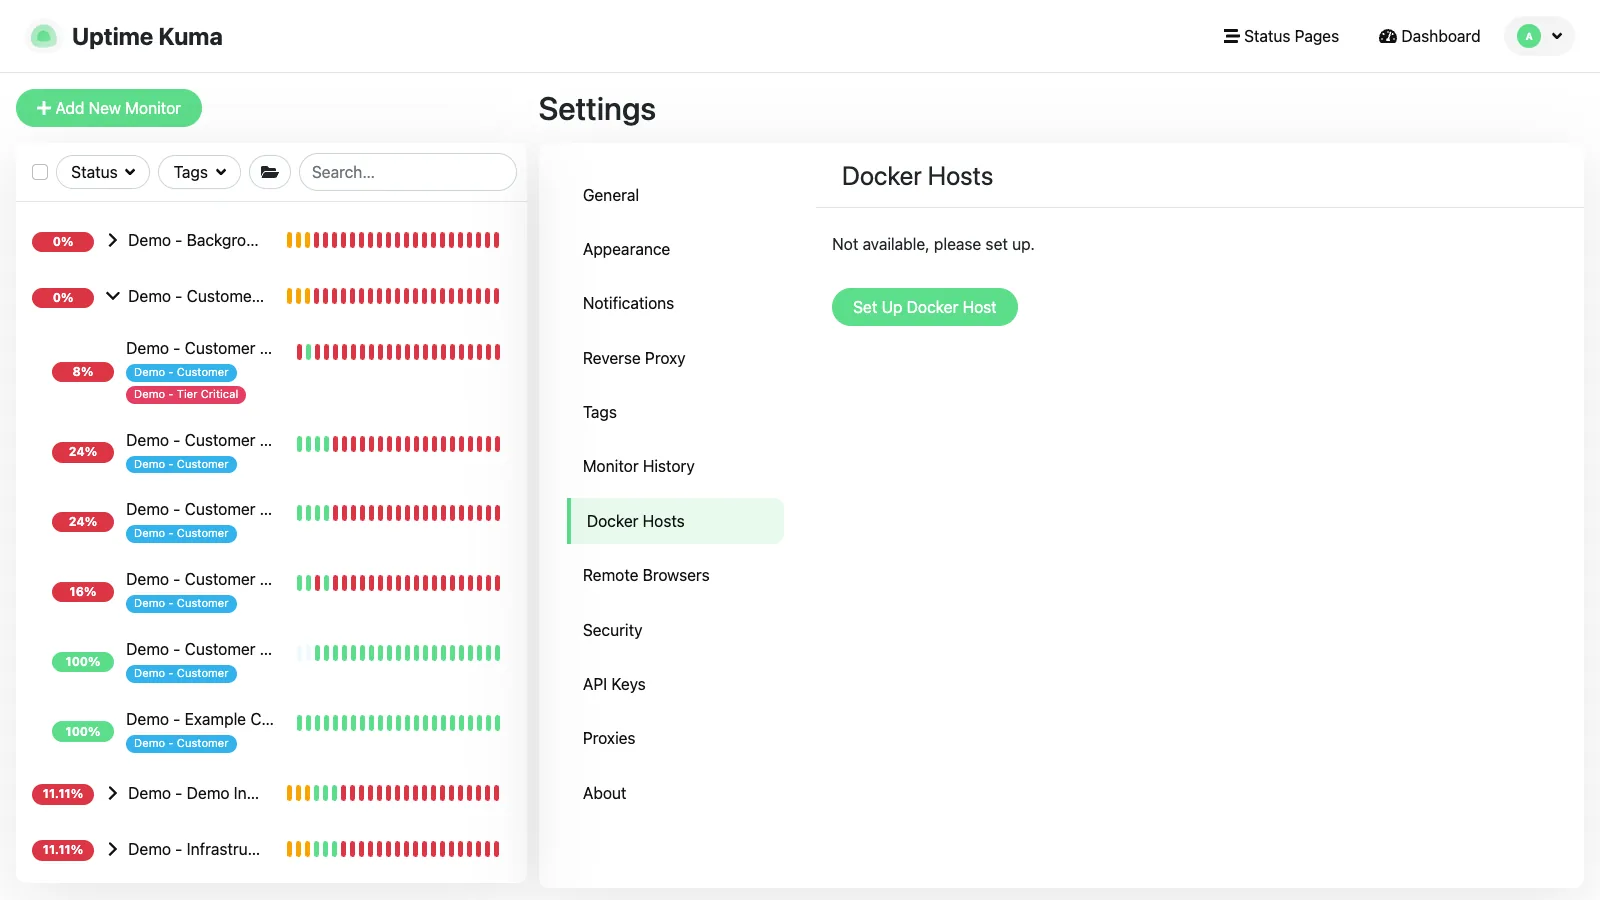The height and width of the screenshot is (900, 1600).
Task: Click the Demo - Tier Critical tag
Action: 186,394
